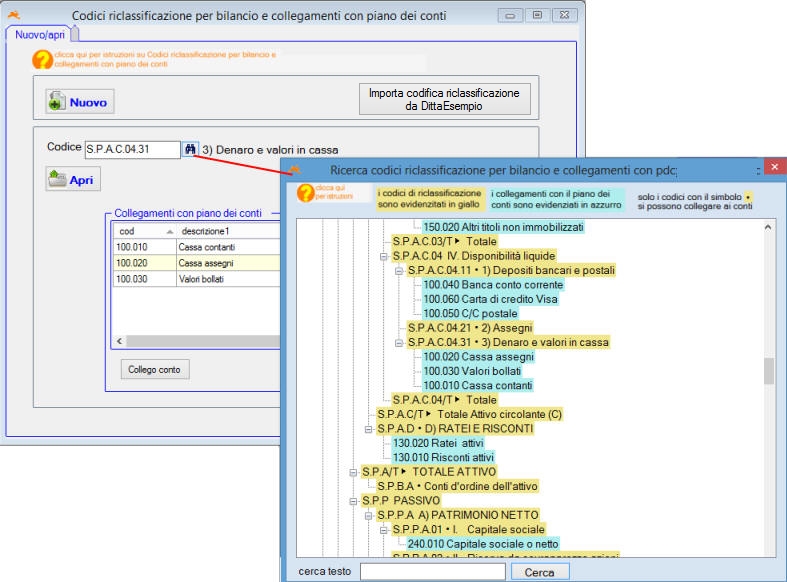Viewport: 787px width, 582px height.
Task: Select S.P.A.C.04.21 Assegni tree item
Action: (x=470, y=328)
